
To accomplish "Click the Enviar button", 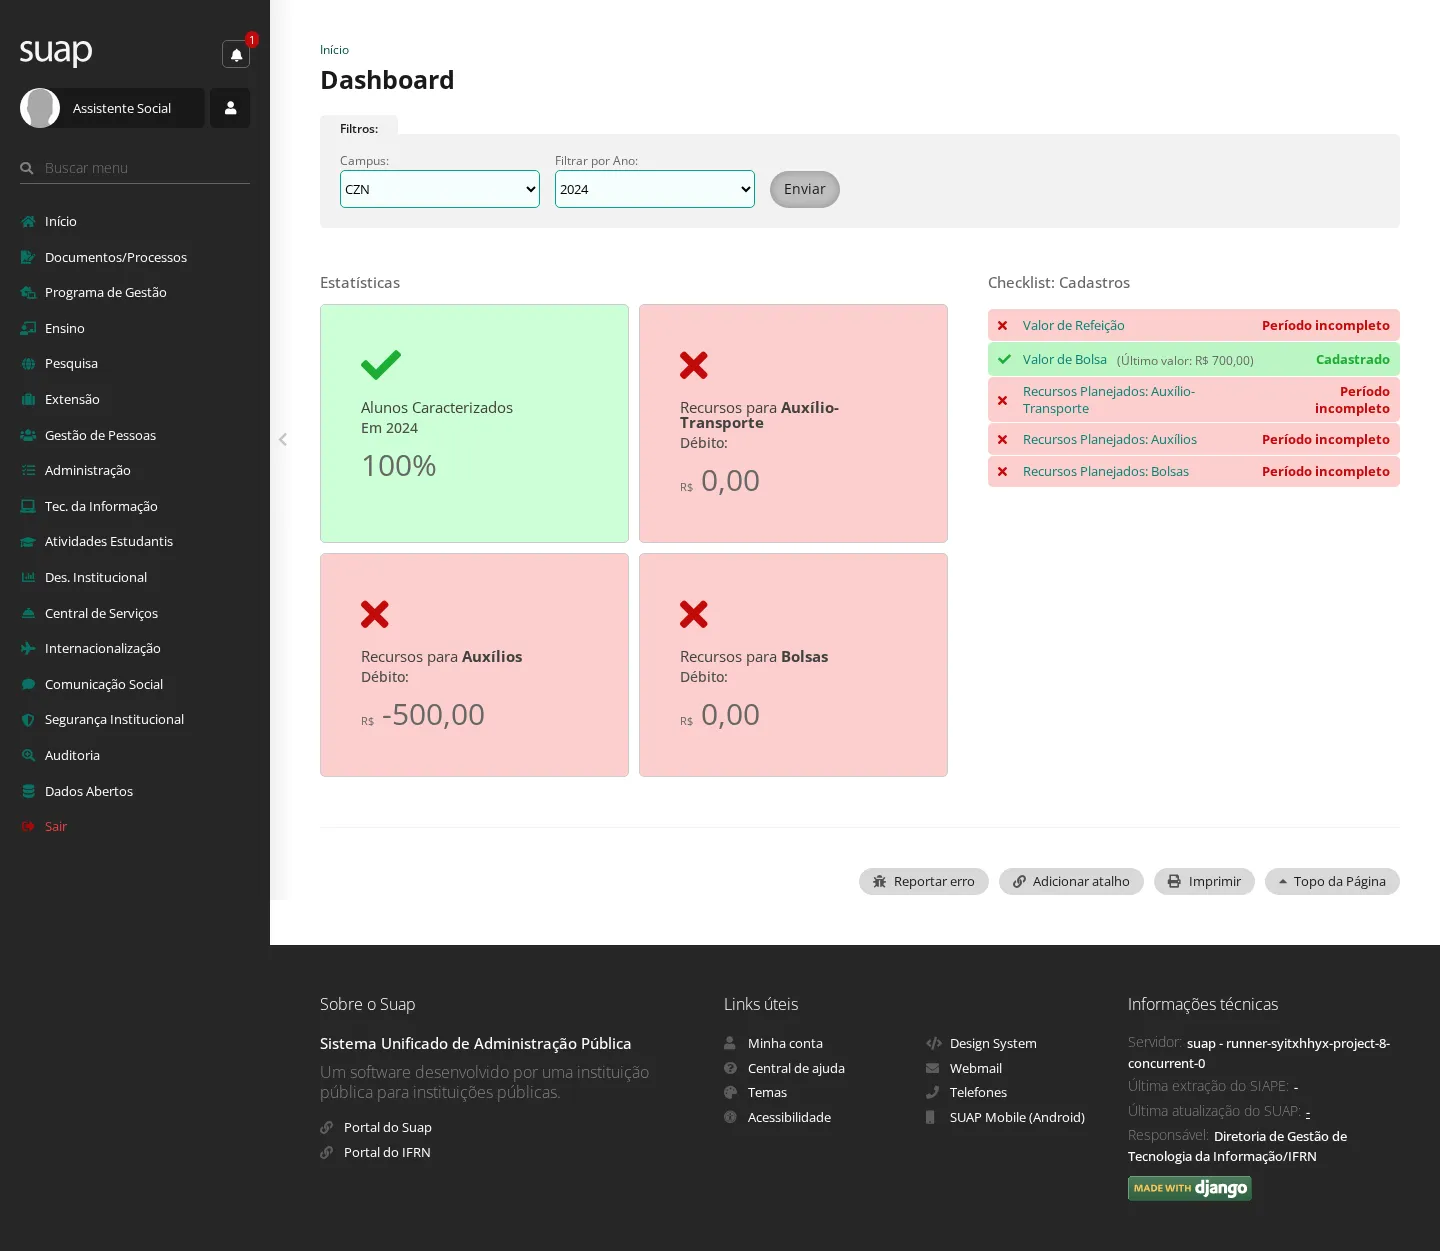I will point(805,189).
